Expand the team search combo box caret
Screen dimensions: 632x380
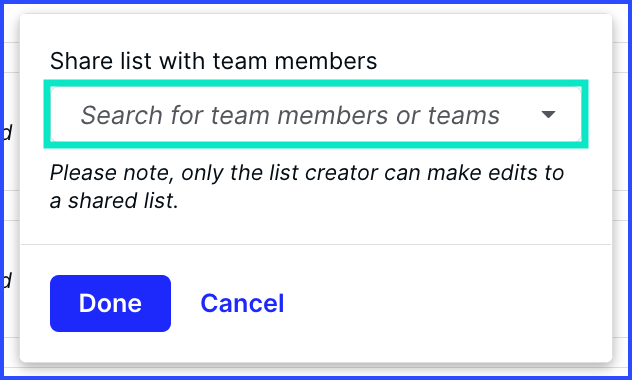pos(548,115)
